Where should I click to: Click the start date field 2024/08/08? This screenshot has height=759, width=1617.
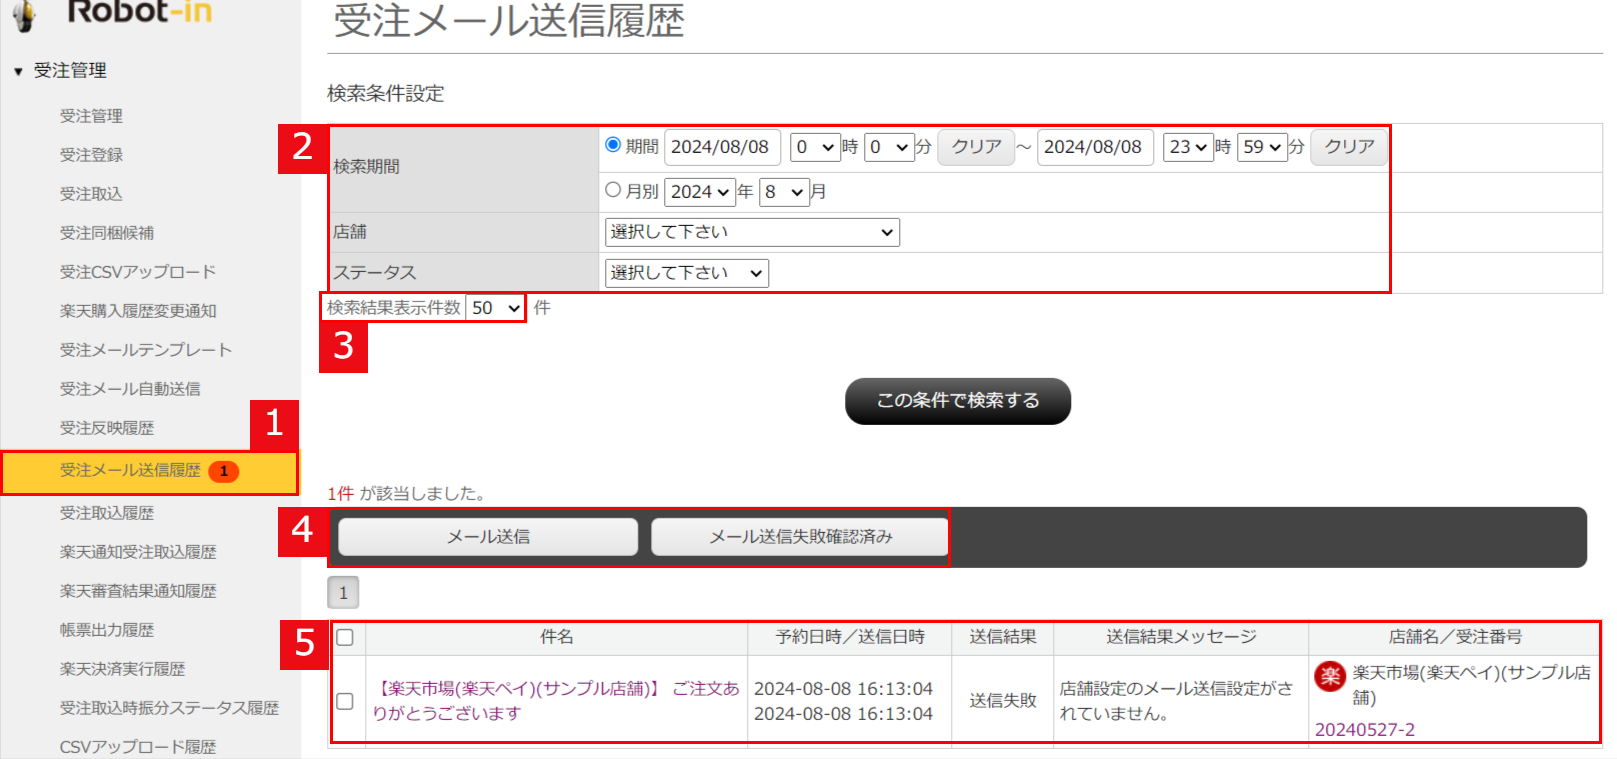pos(722,147)
